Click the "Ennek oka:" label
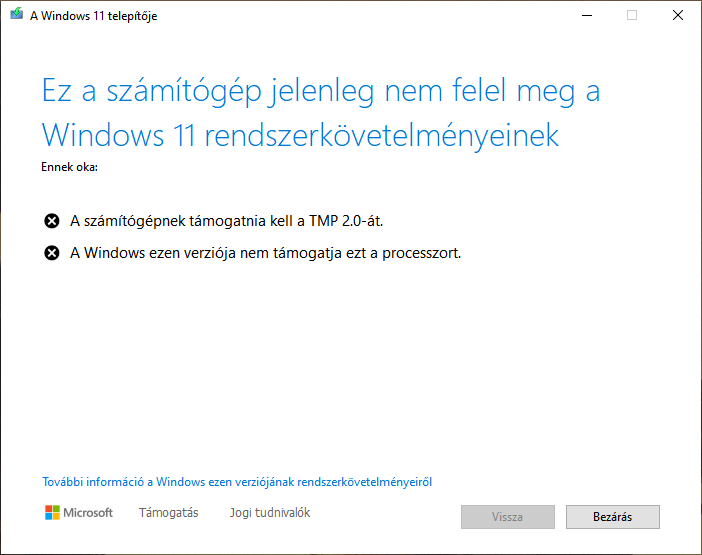This screenshot has width=702, height=555. point(69,166)
